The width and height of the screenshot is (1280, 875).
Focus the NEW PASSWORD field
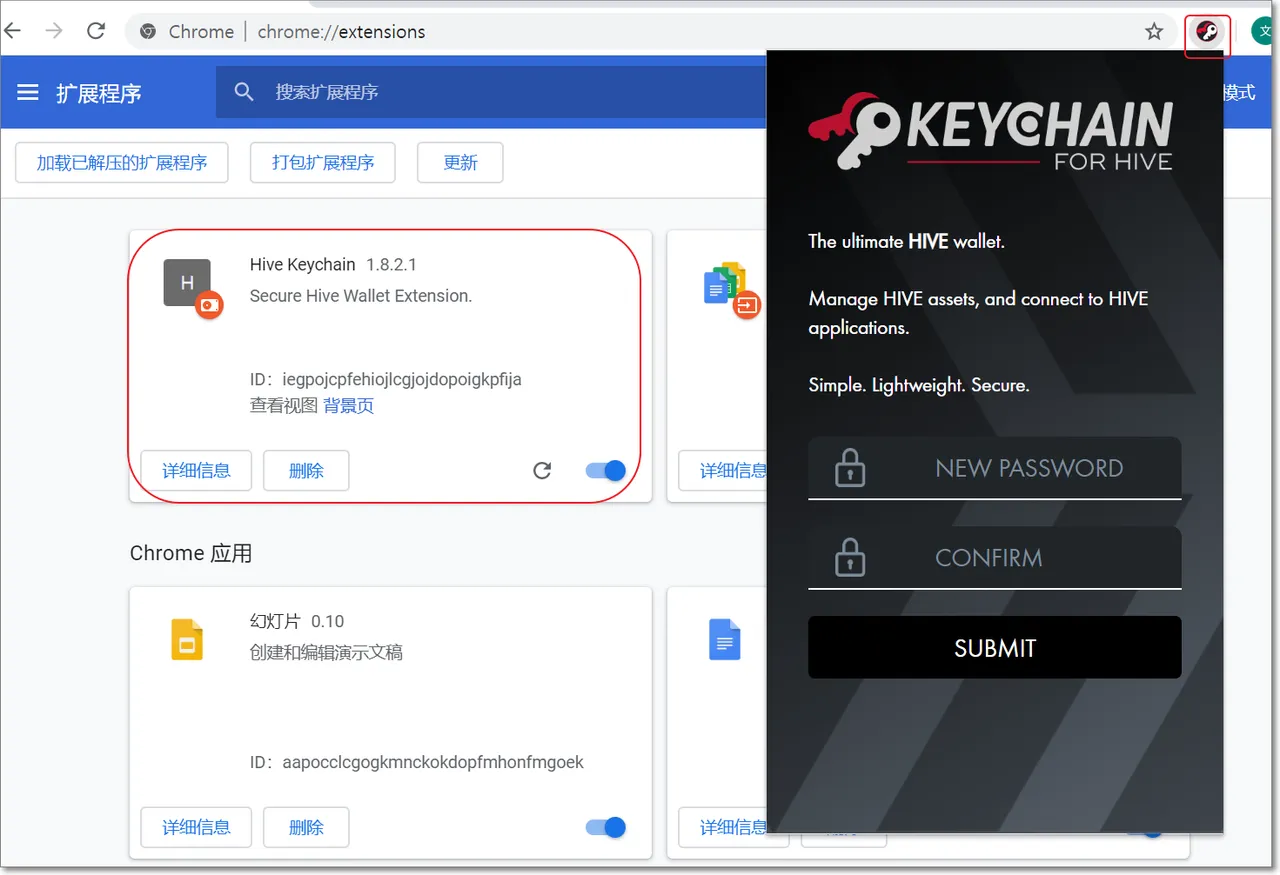(995, 468)
